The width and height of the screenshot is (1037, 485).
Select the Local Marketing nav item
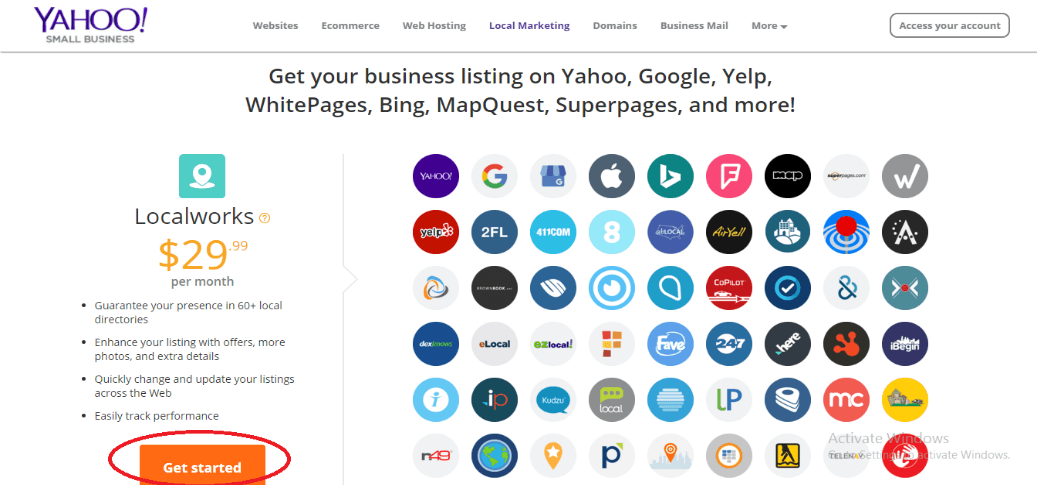click(x=529, y=26)
